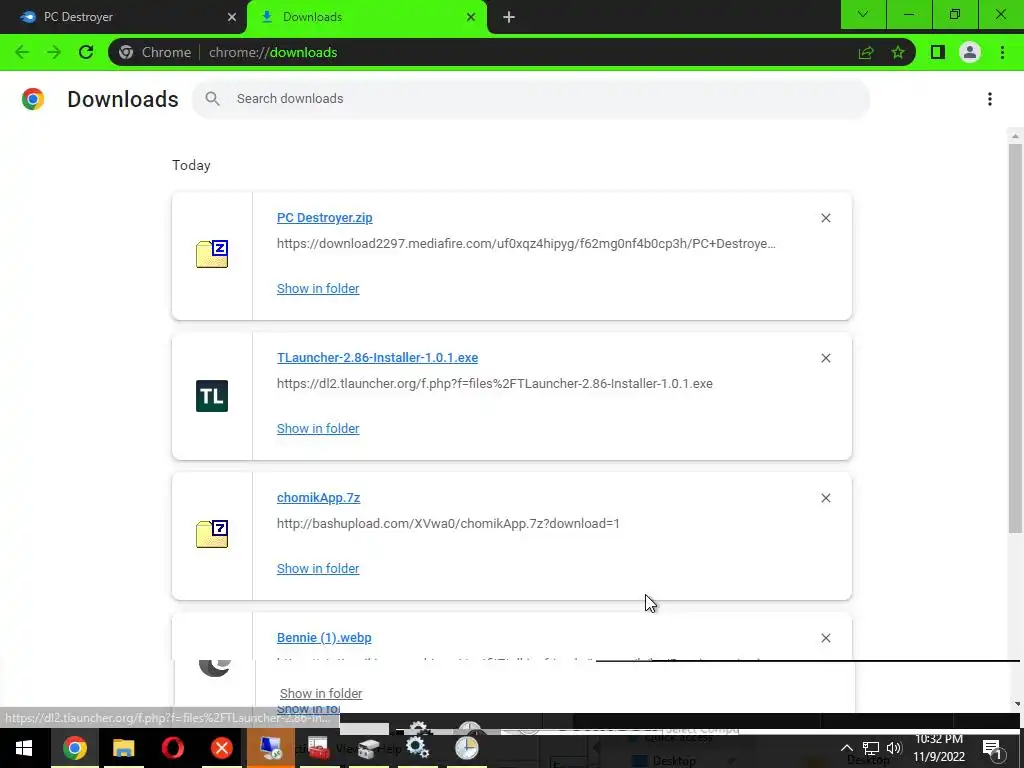Click the bashupload.com source URL text
This screenshot has width=1024, height=768.
448,523
